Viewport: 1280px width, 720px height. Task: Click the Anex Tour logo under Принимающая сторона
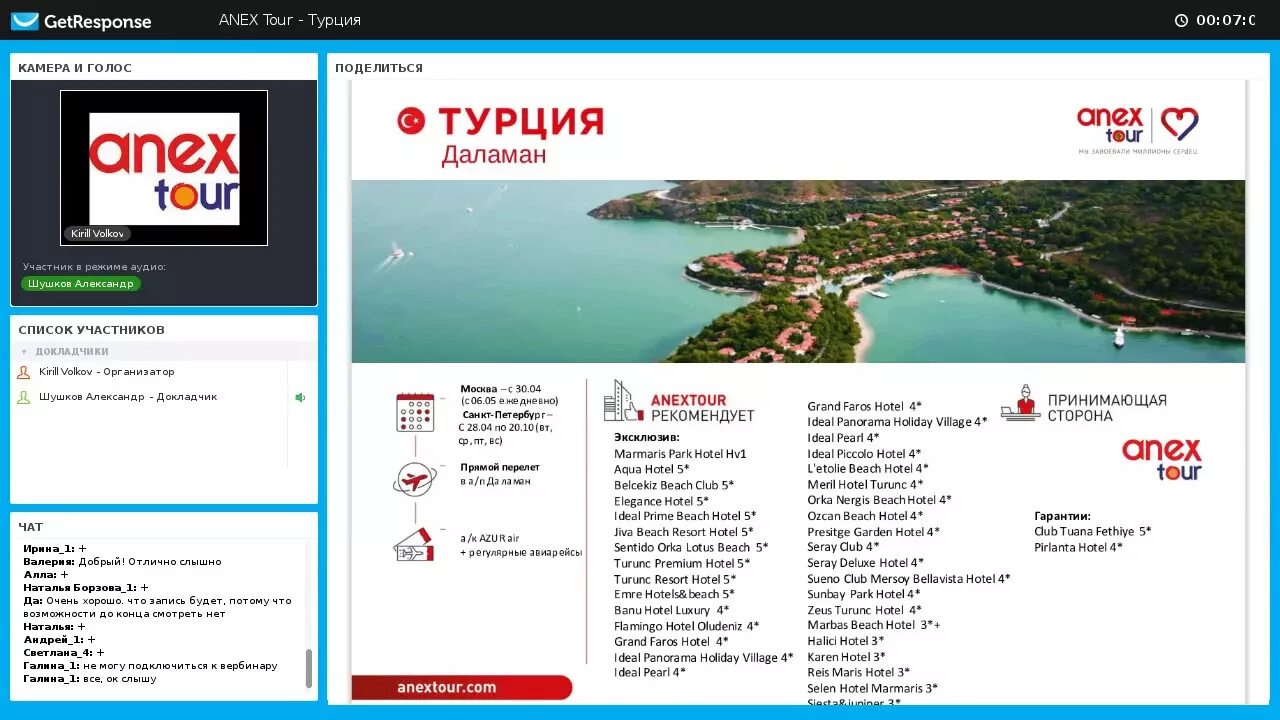click(x=1162, y=459)
